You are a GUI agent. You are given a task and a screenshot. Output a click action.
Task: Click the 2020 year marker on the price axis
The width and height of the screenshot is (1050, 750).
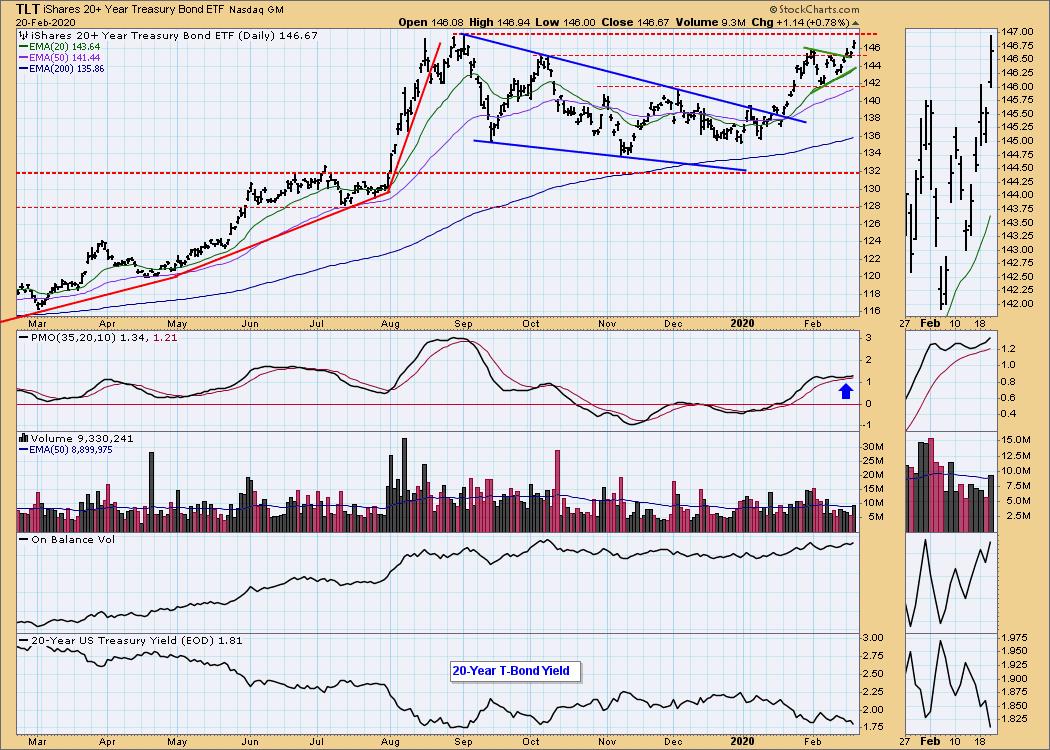(x=742, y=323)
